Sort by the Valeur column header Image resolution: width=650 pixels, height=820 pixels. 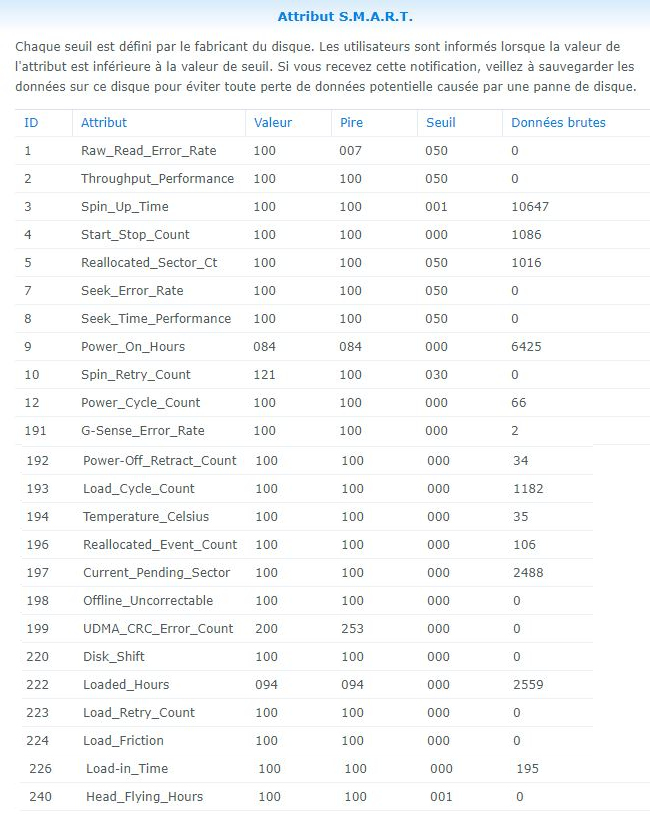point(273,122)
